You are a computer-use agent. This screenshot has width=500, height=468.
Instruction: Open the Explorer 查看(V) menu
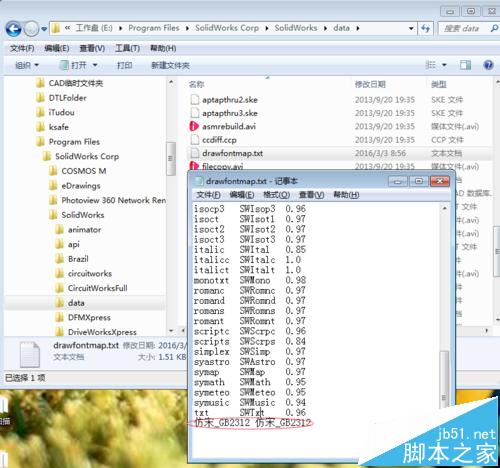click(92, 48)
